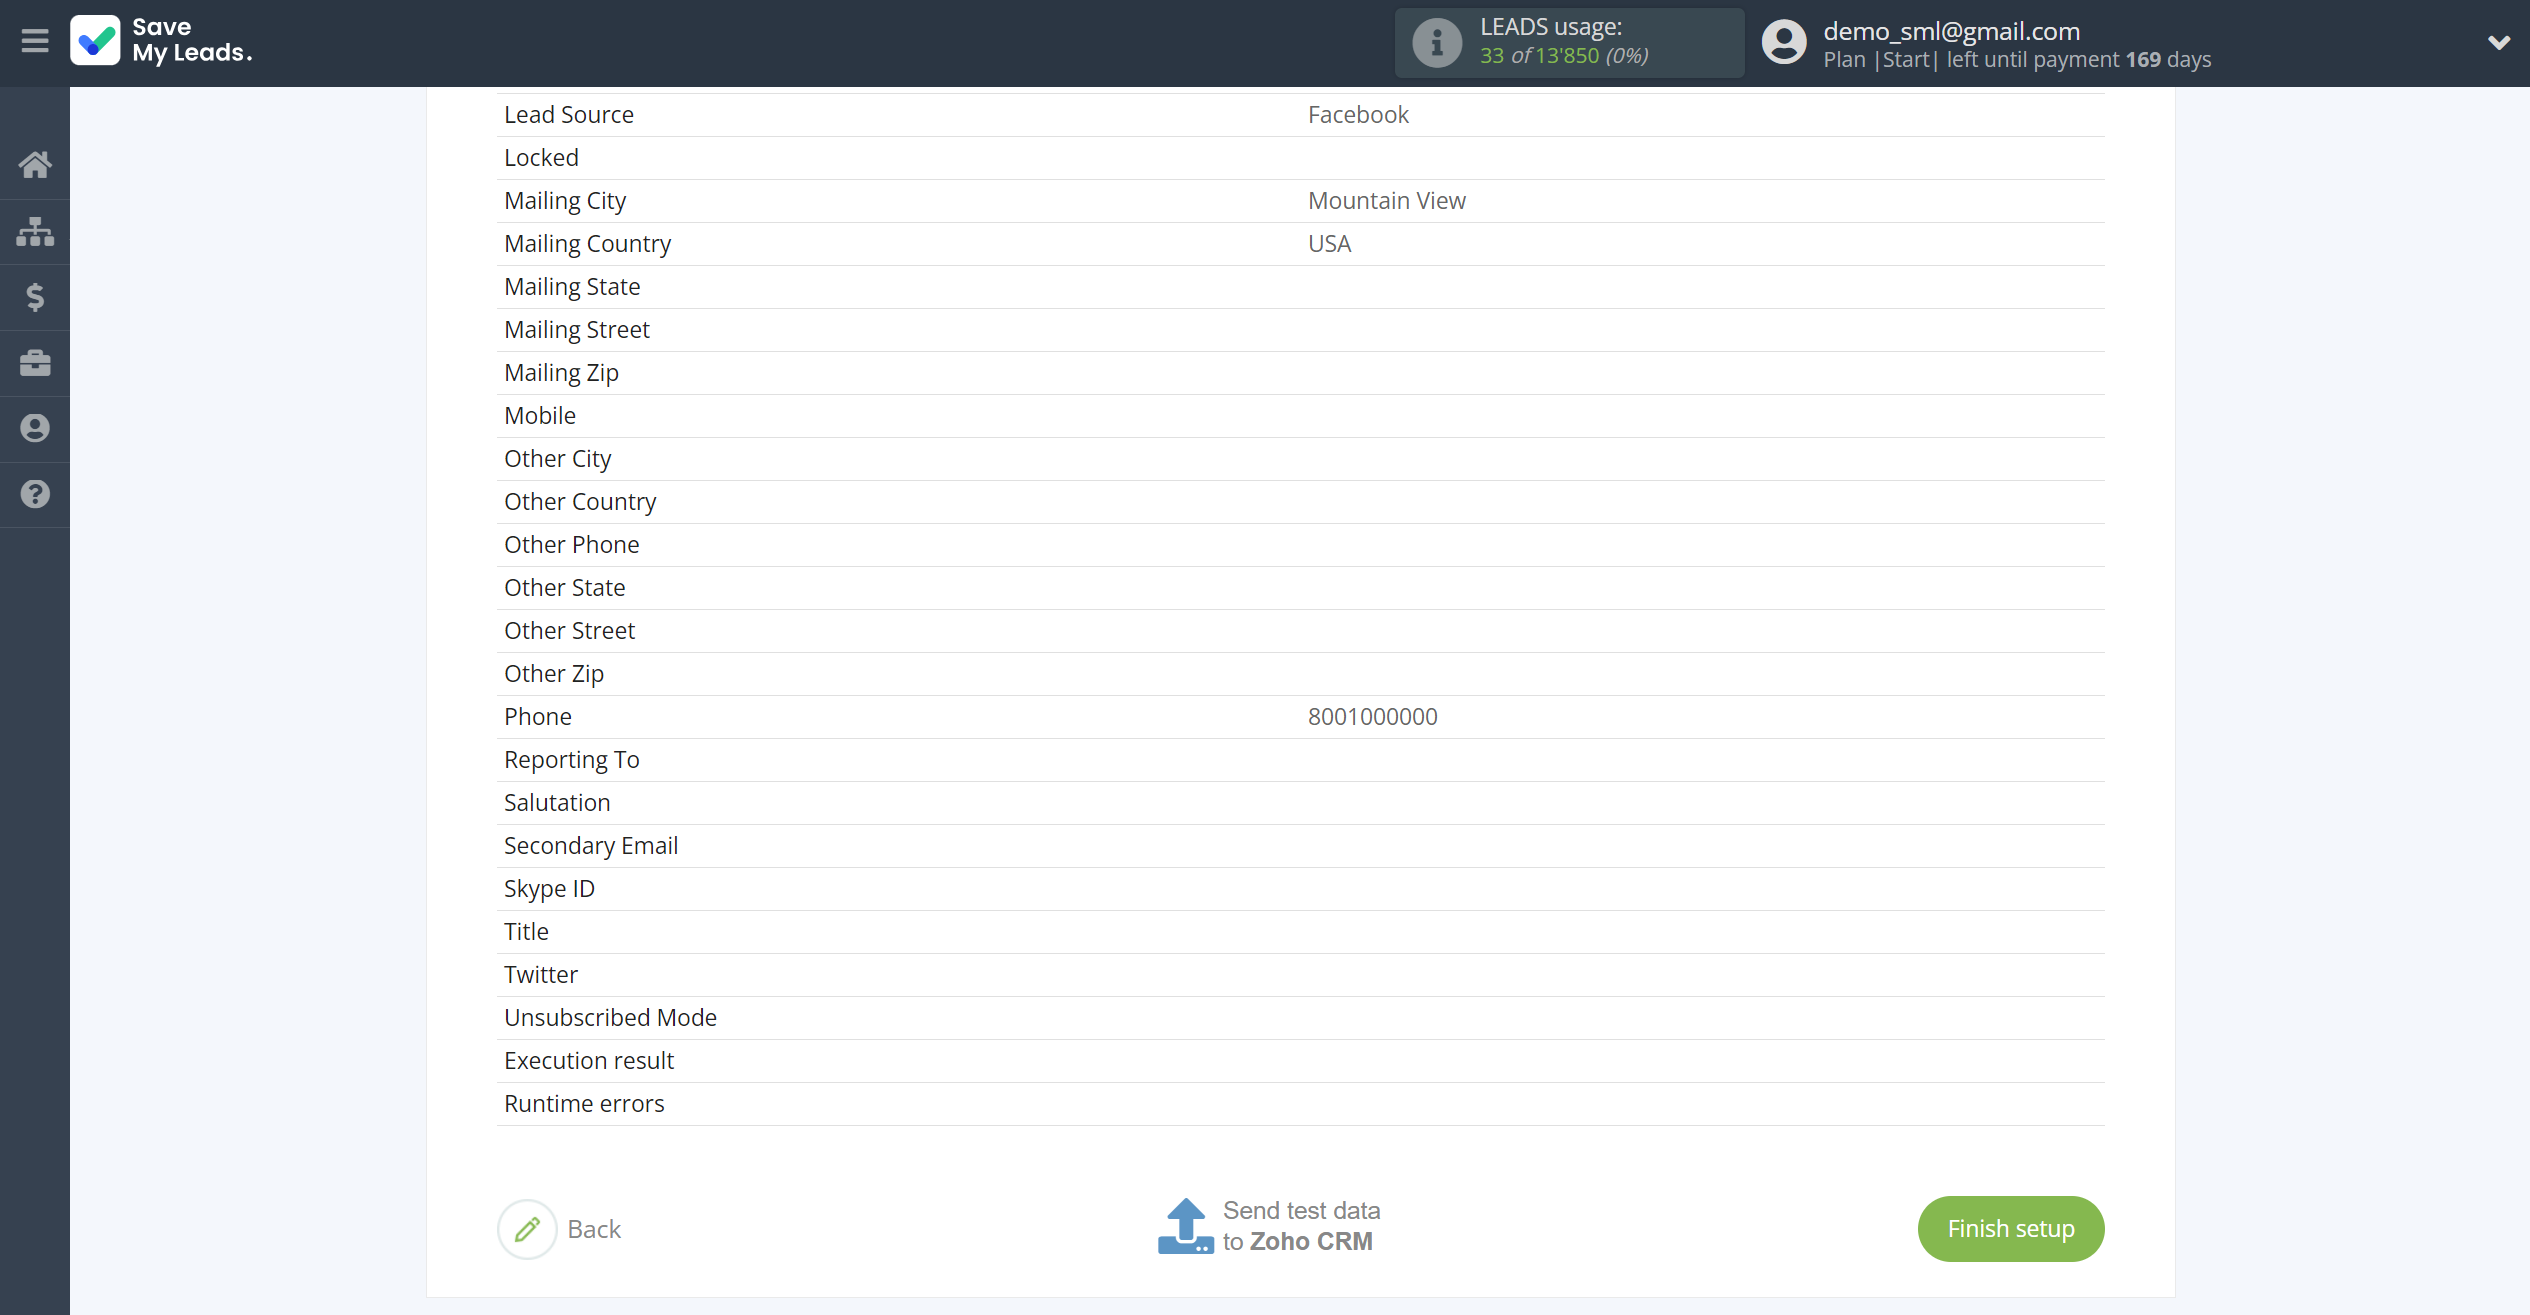Open the profile icon in sidebar
The width and height of the screenshot is (2530, 1315).
35,428
